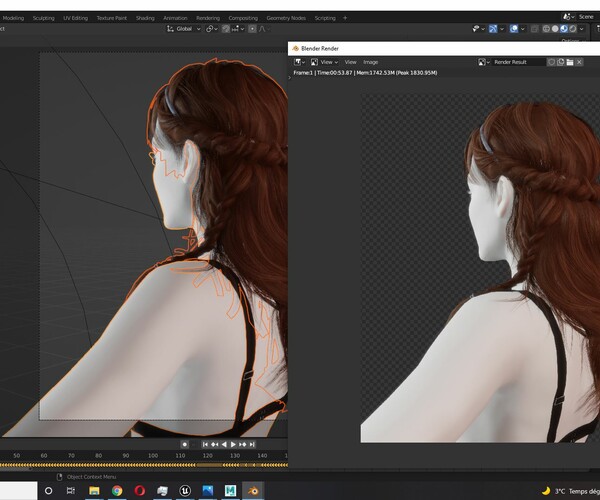Viewport: 600px width, 500px height.
Task: Select Material Preview shading
Action: point(564,29)
